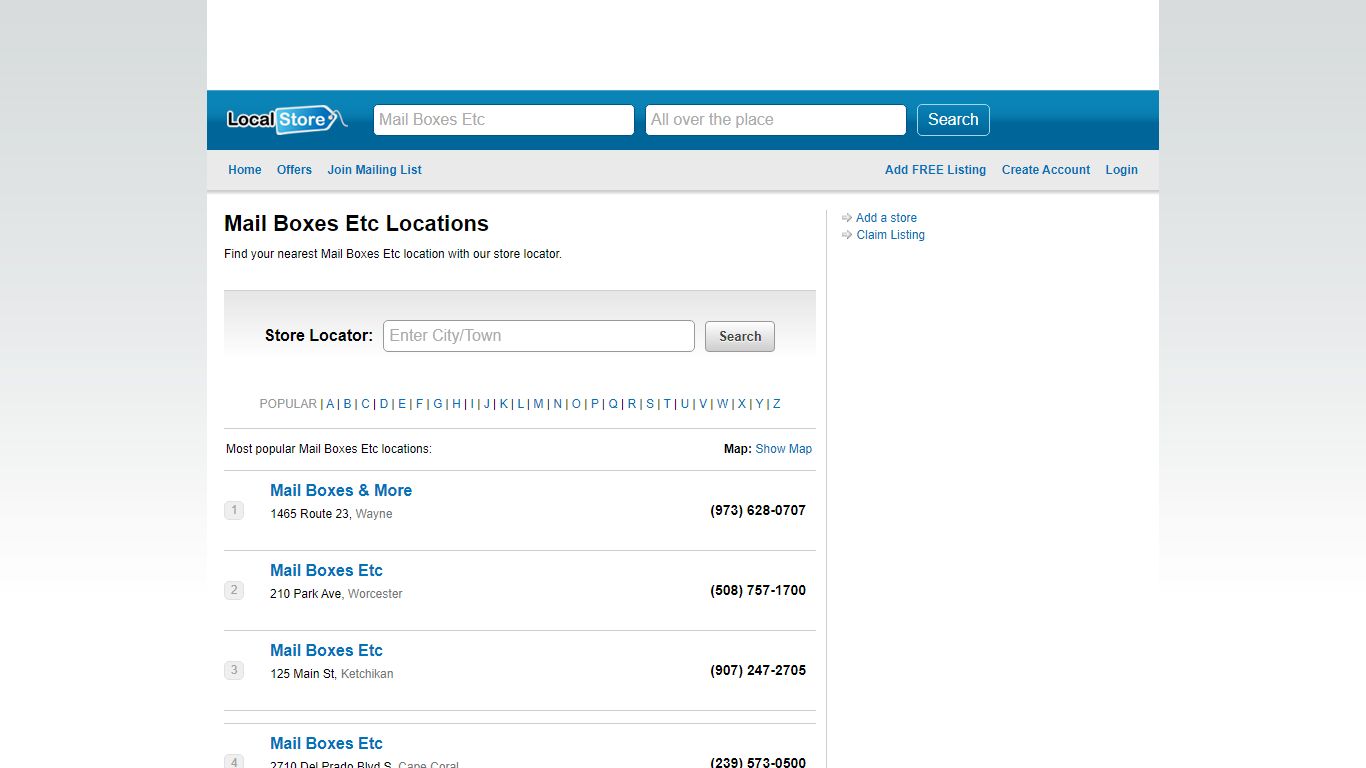This screenshot has width=1366, height=768.
Task: Click the Mail Boxes Etc Locations heading
Action: [356, 224]
